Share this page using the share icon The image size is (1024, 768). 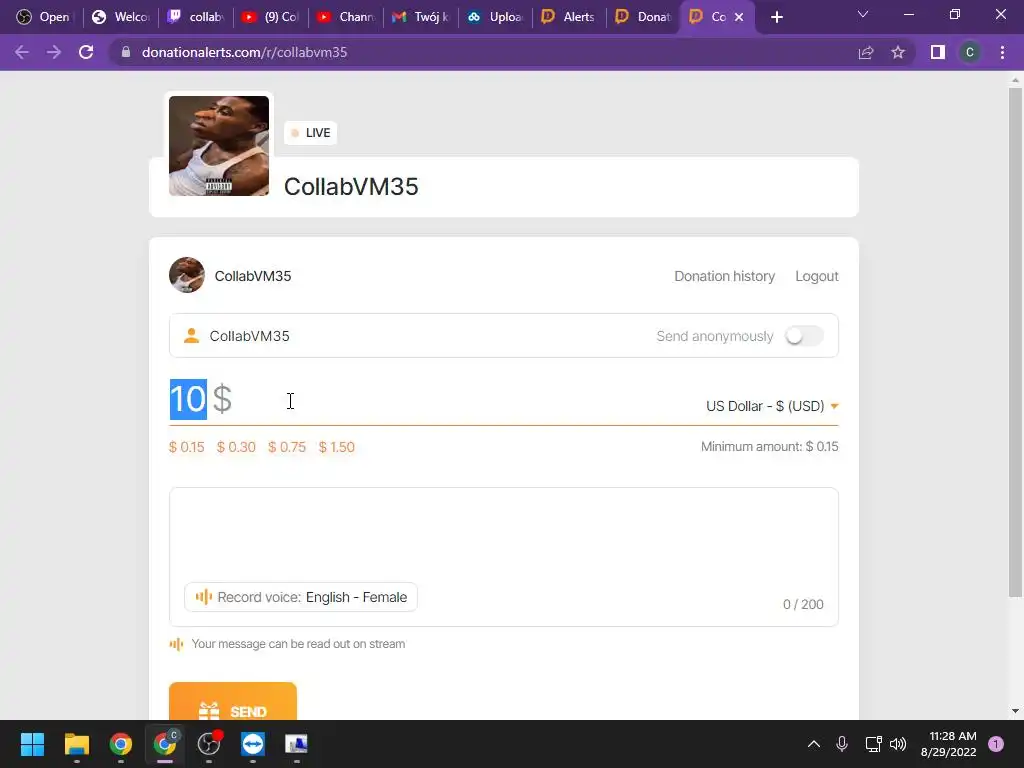(x=866, y=52)
